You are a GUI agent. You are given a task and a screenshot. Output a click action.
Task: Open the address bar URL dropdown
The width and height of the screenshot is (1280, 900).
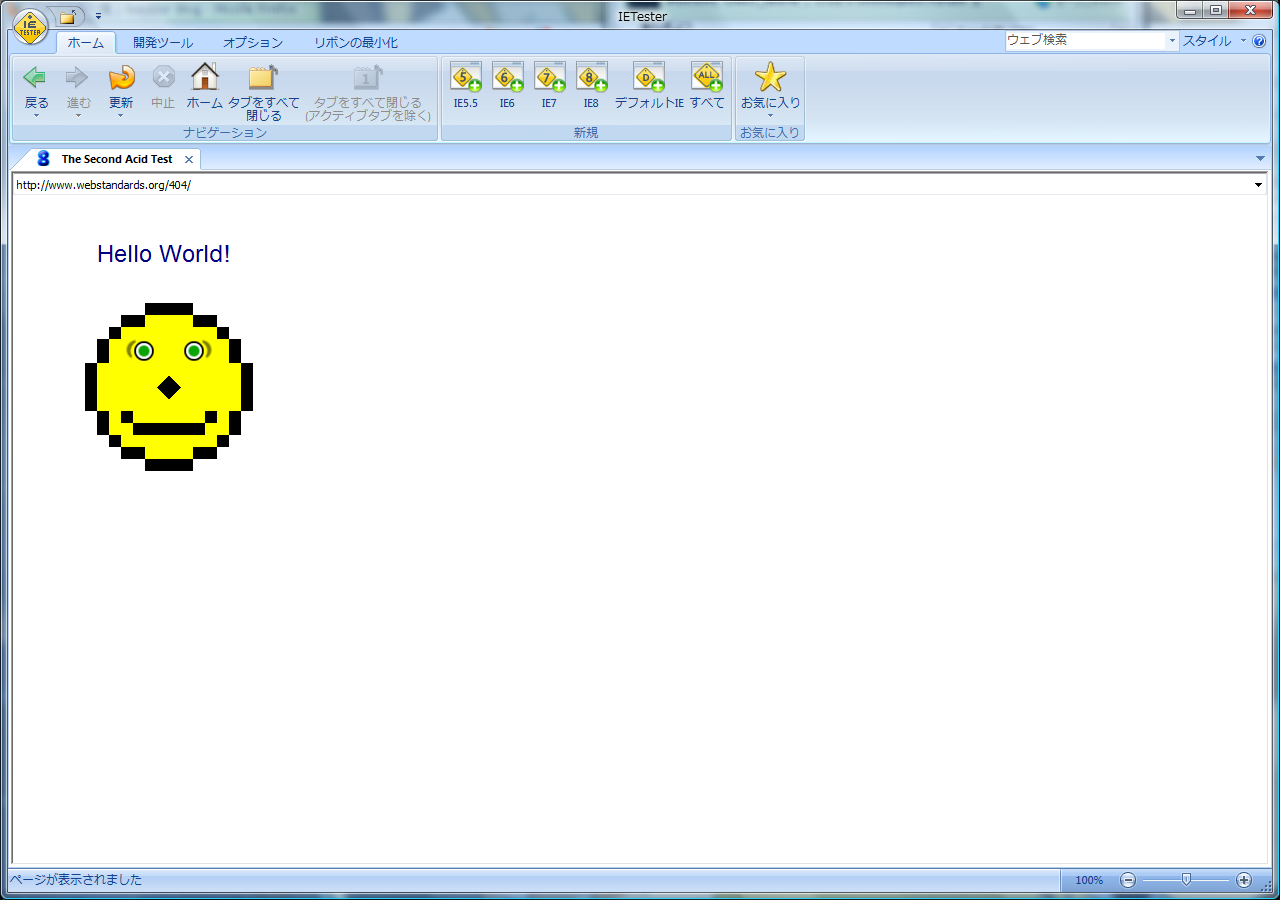click(x=1258, y=185)
